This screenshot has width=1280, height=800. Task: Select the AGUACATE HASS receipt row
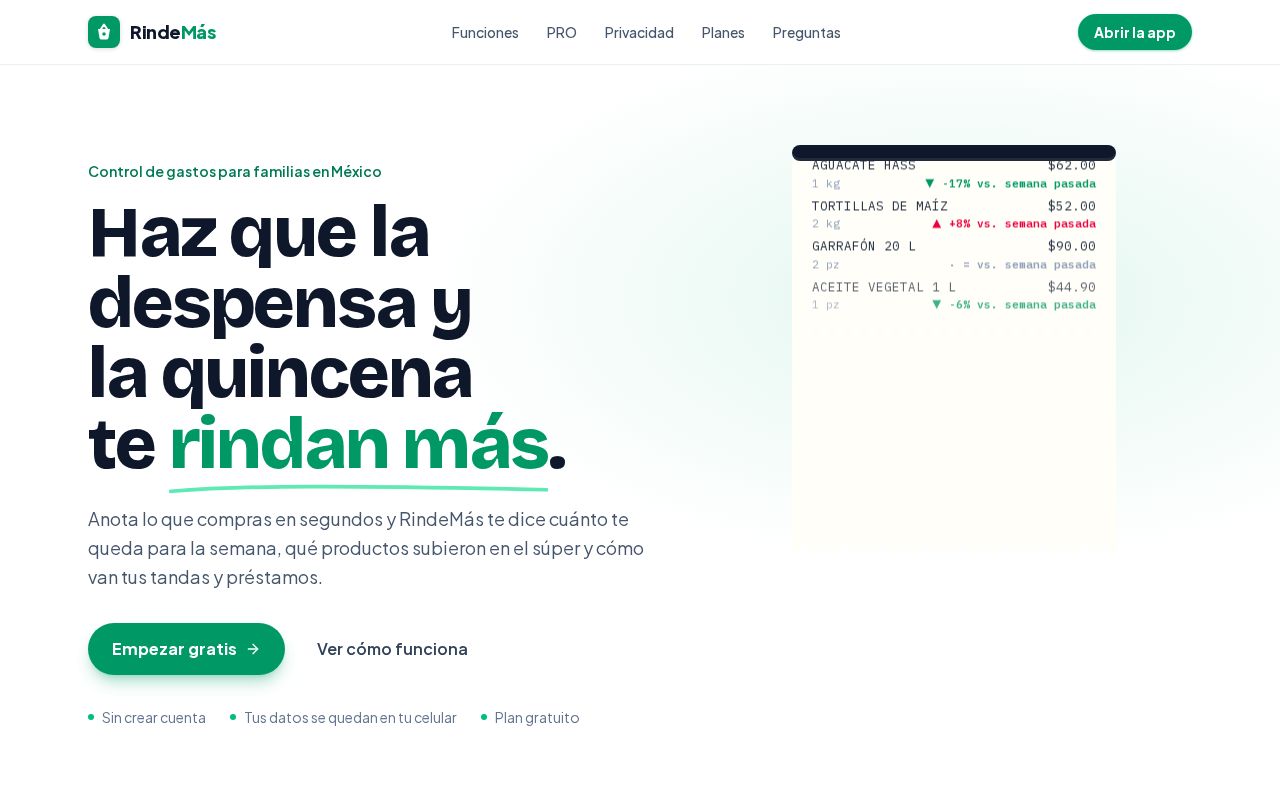click(954, 174)
